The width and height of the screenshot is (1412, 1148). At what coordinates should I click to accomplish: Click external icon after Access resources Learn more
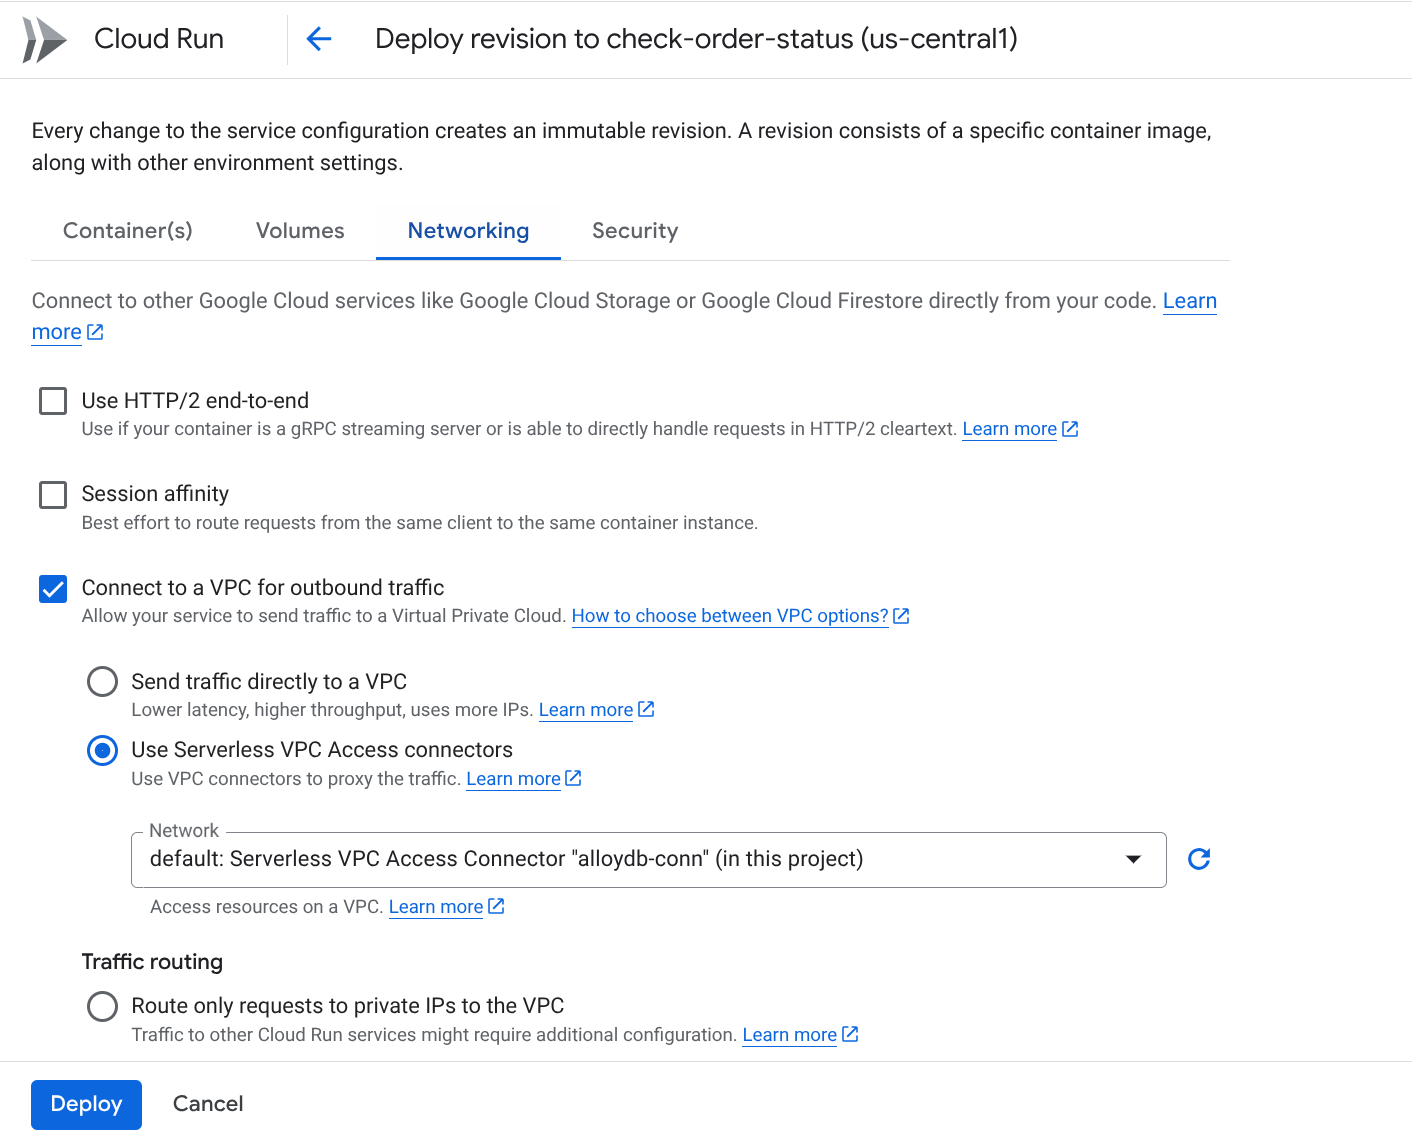click(496, 906)
